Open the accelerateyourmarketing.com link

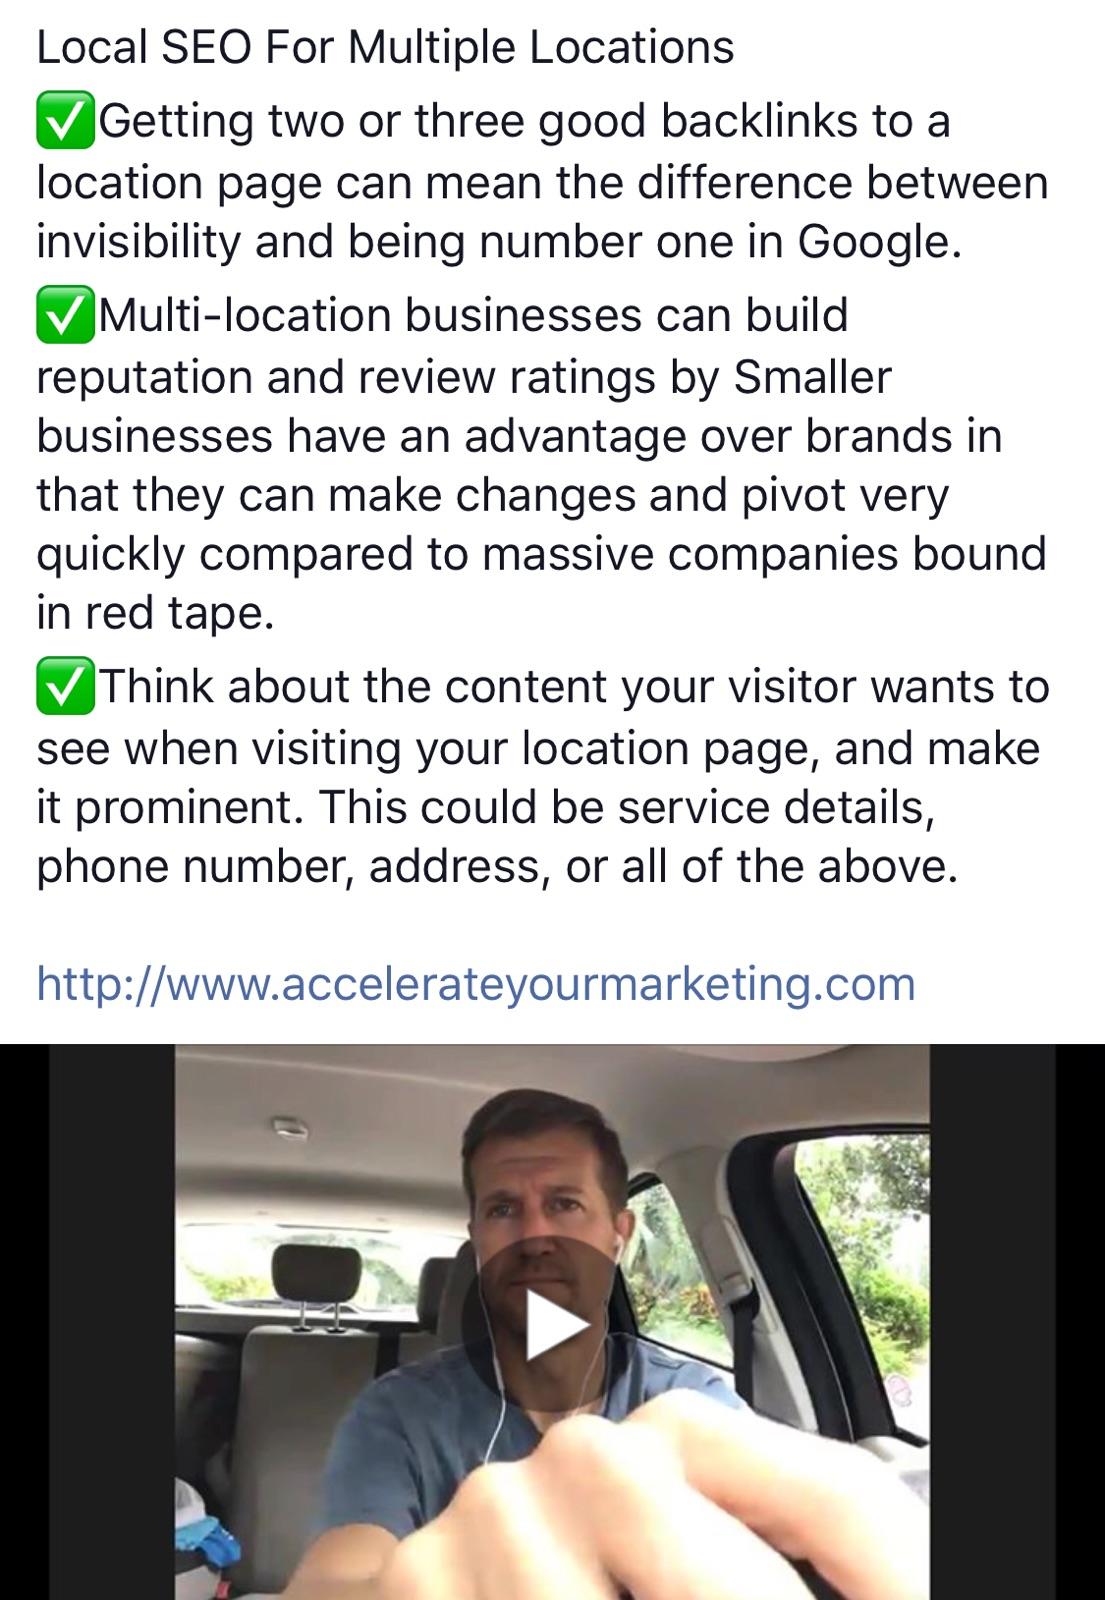[476, 983]
